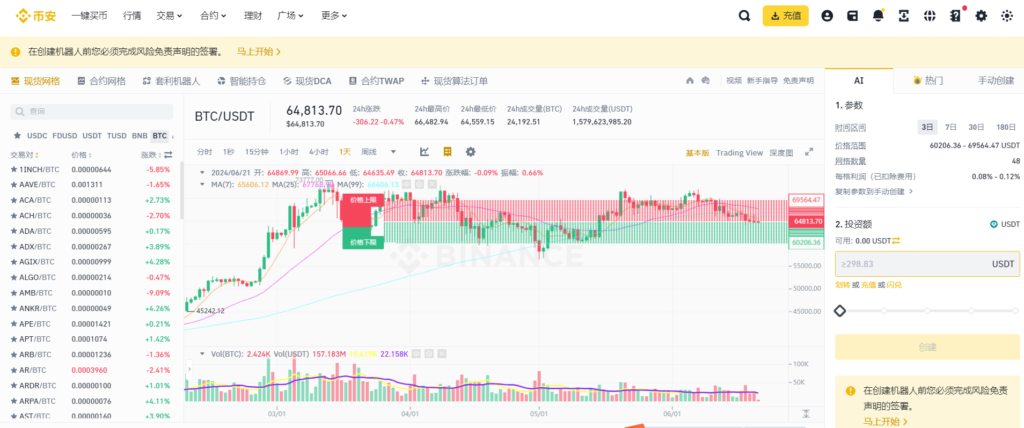Click the search magnifier icon in header
This screenshot has height=428, width=1024.
tap(744, 16)
